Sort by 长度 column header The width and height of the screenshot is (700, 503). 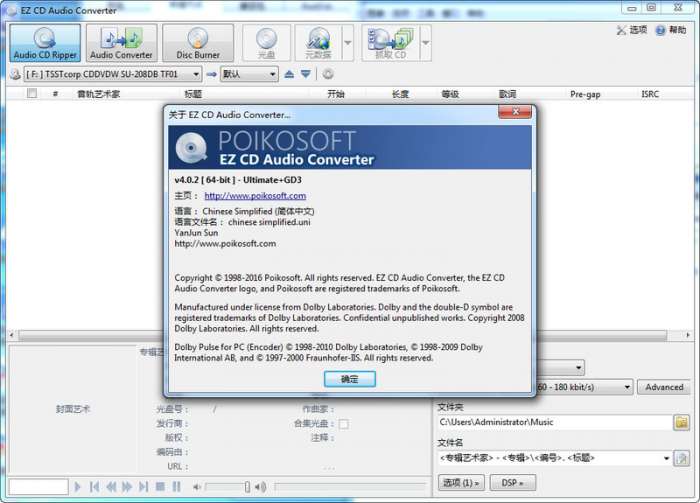click(400, 94)
